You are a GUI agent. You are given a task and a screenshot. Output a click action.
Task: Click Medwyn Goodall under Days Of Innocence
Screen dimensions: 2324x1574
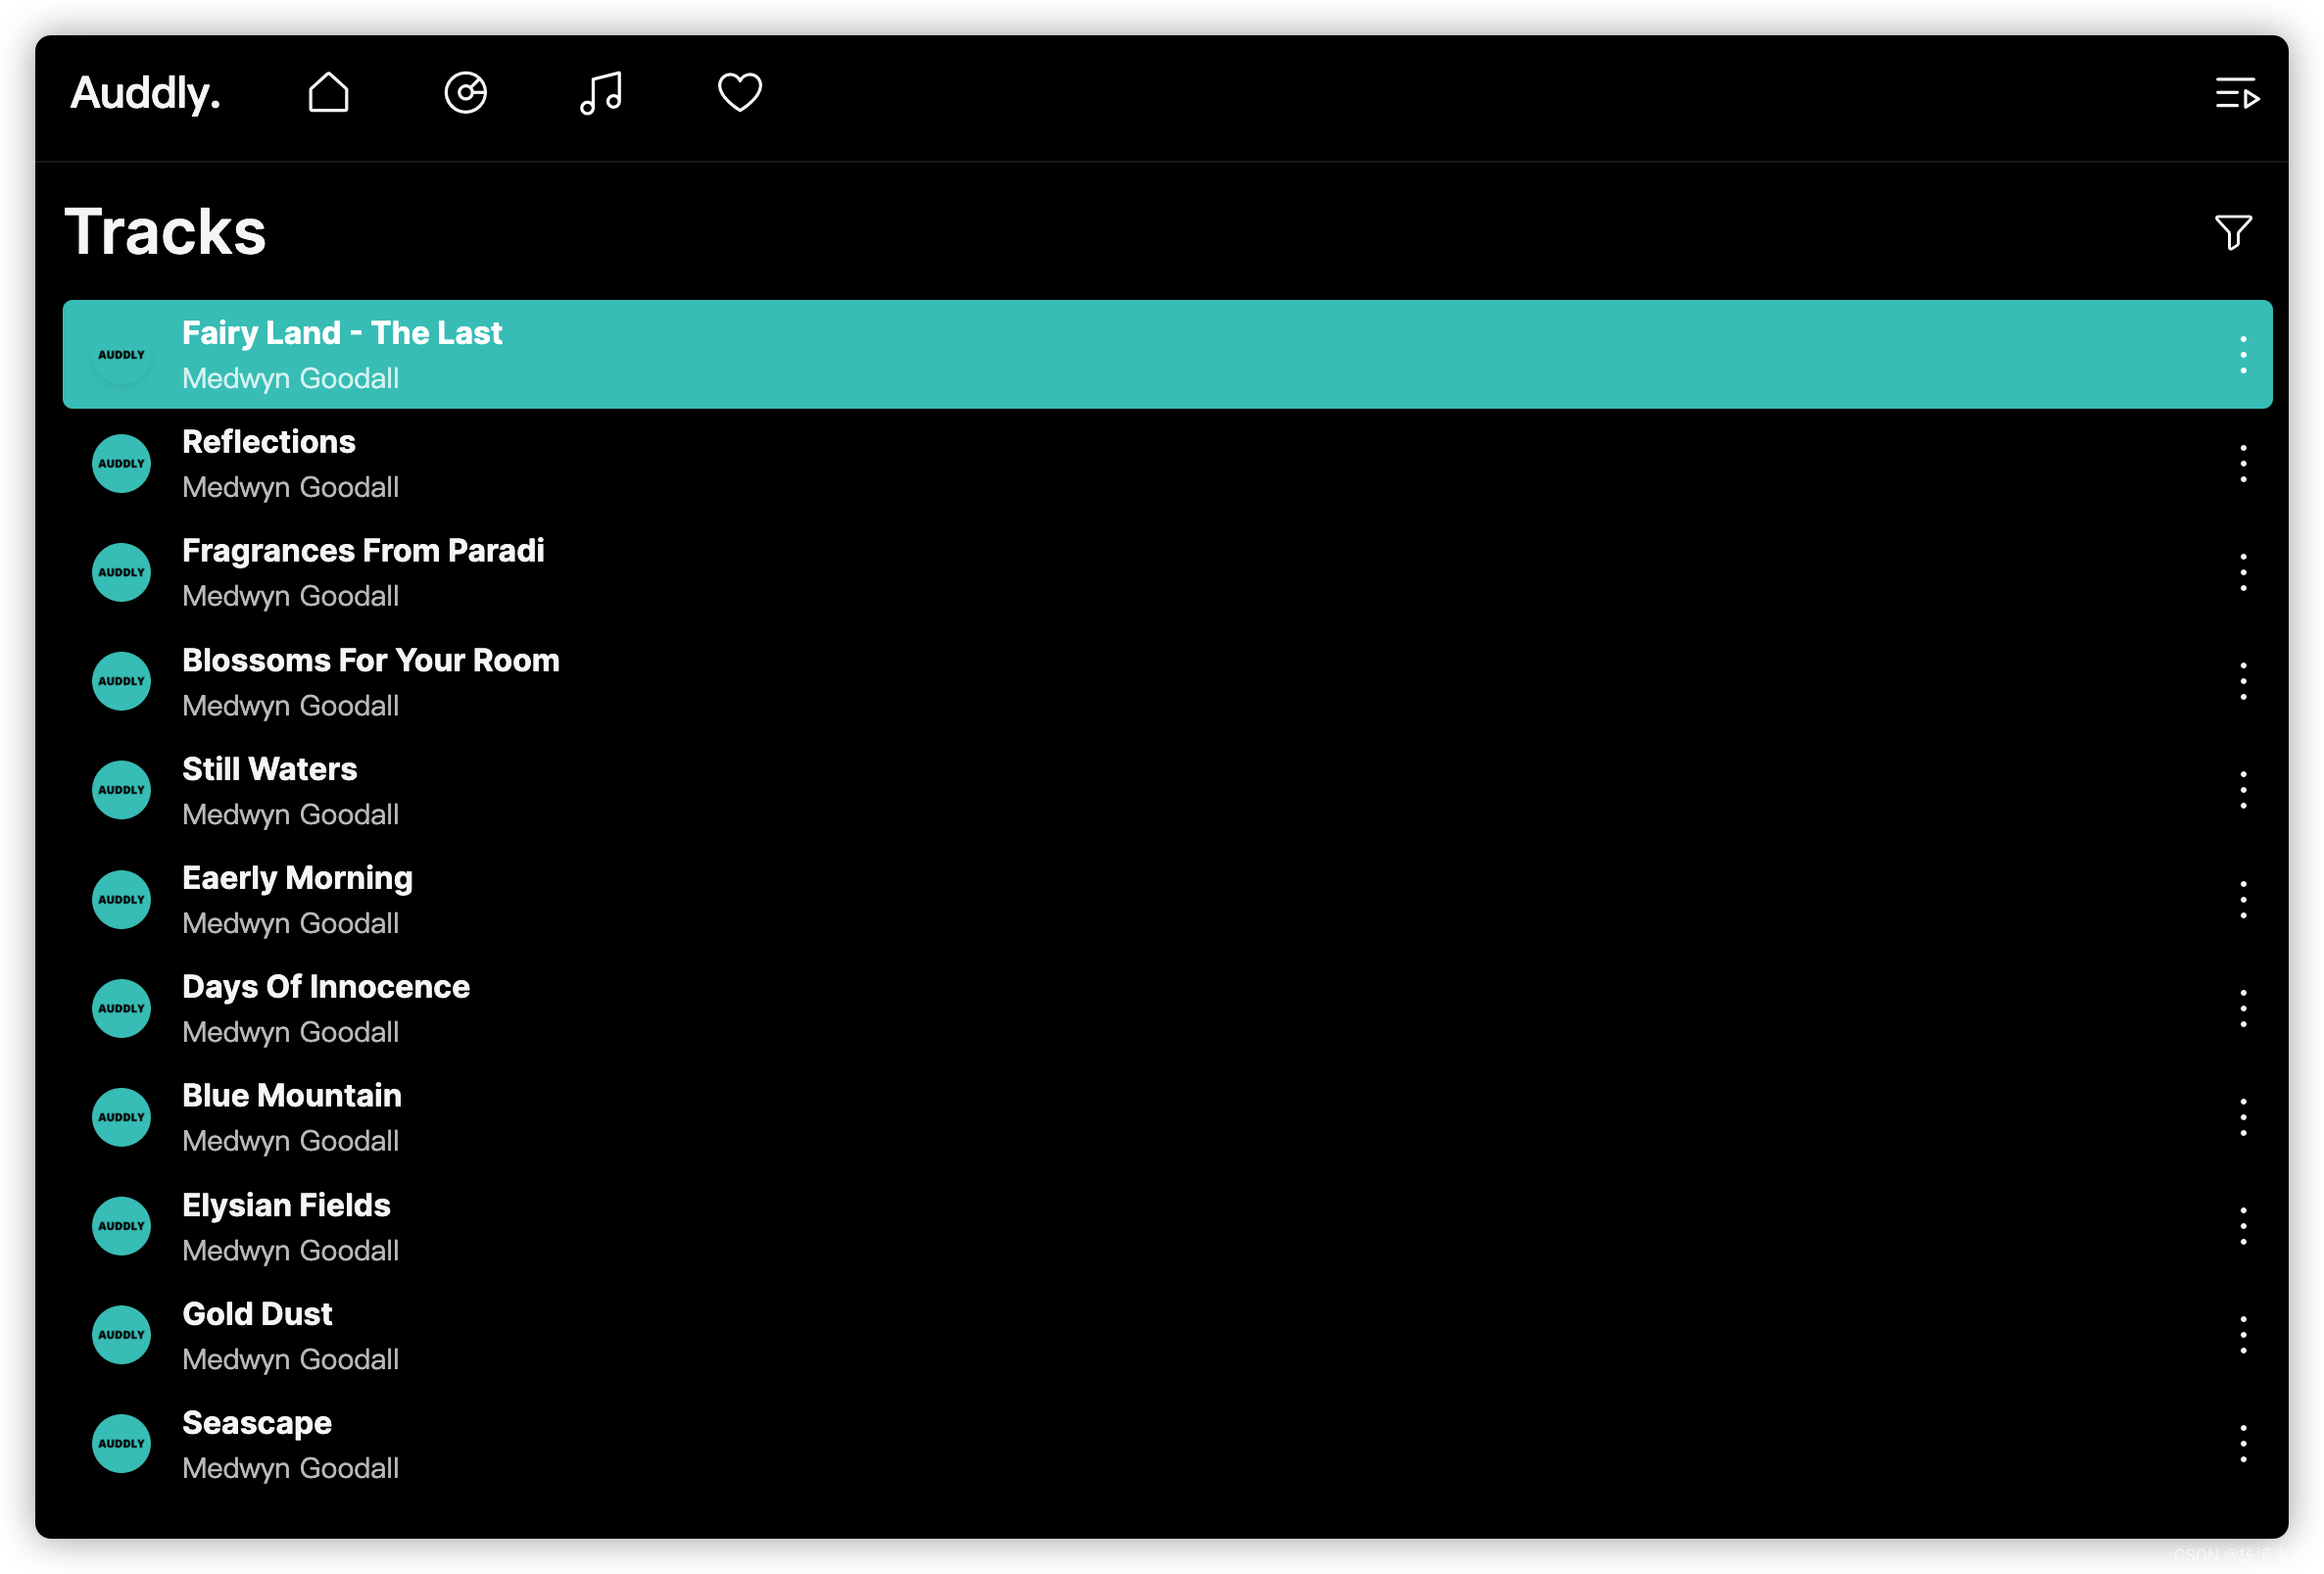pyautogui.click(x=291, y=1033)
